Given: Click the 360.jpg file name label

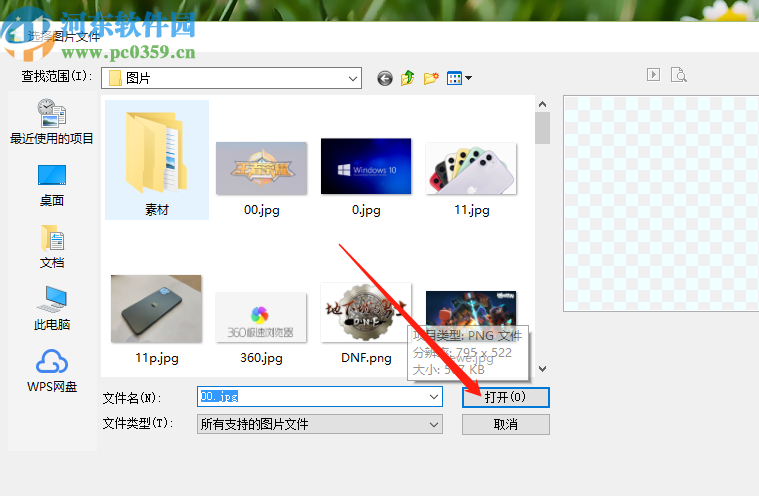Looking at the screenshot, I should coord(261,358).
